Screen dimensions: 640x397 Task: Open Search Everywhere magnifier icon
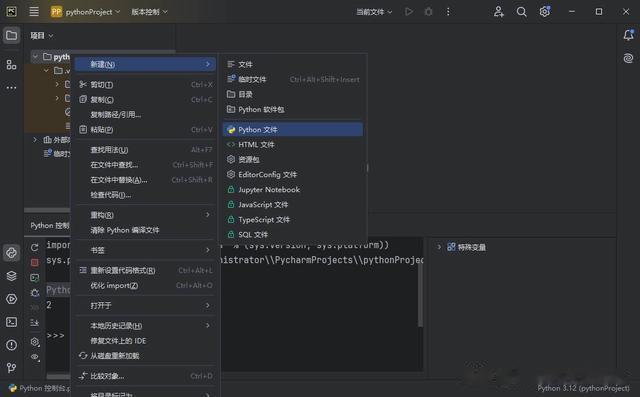click(x=521, y=12)
